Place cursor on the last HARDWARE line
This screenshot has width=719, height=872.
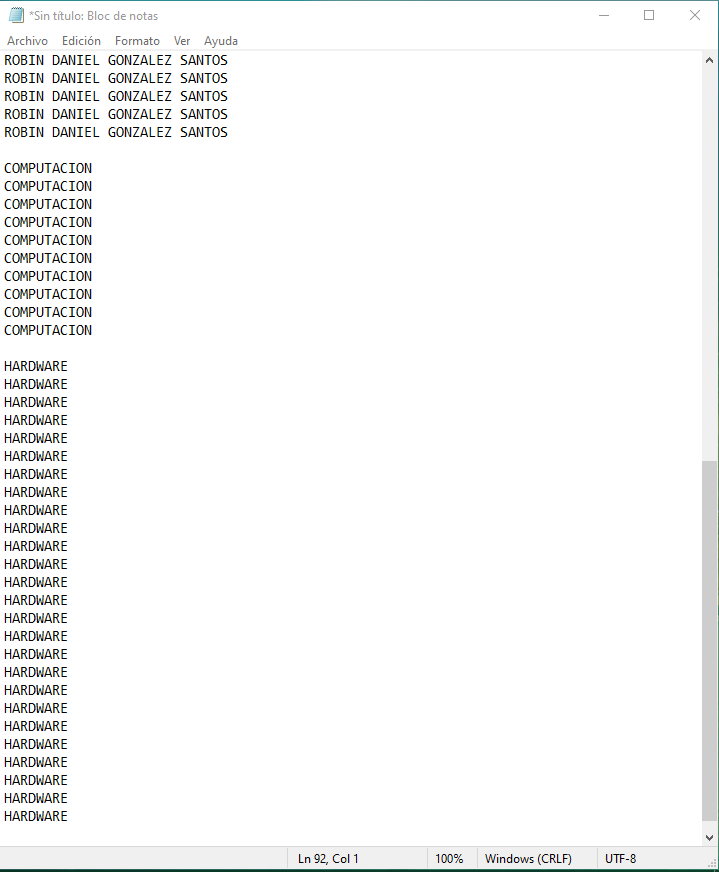(x=36, y=816)
